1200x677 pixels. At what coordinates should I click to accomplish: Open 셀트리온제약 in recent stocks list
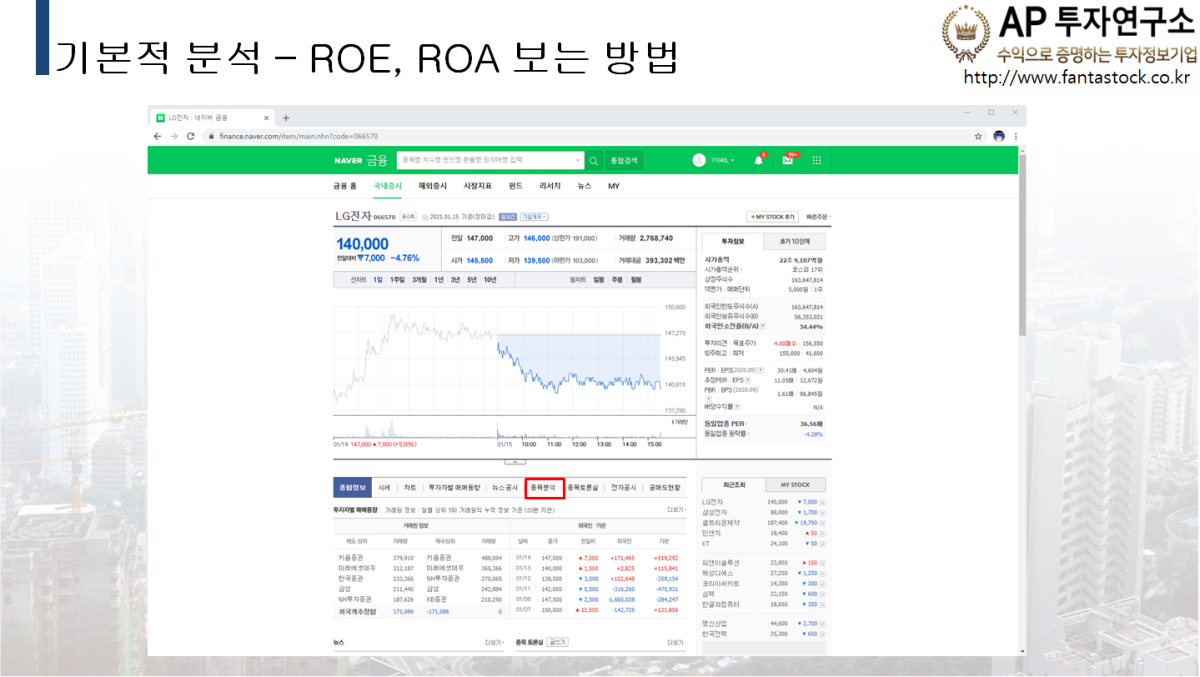[x=721, y=522]
